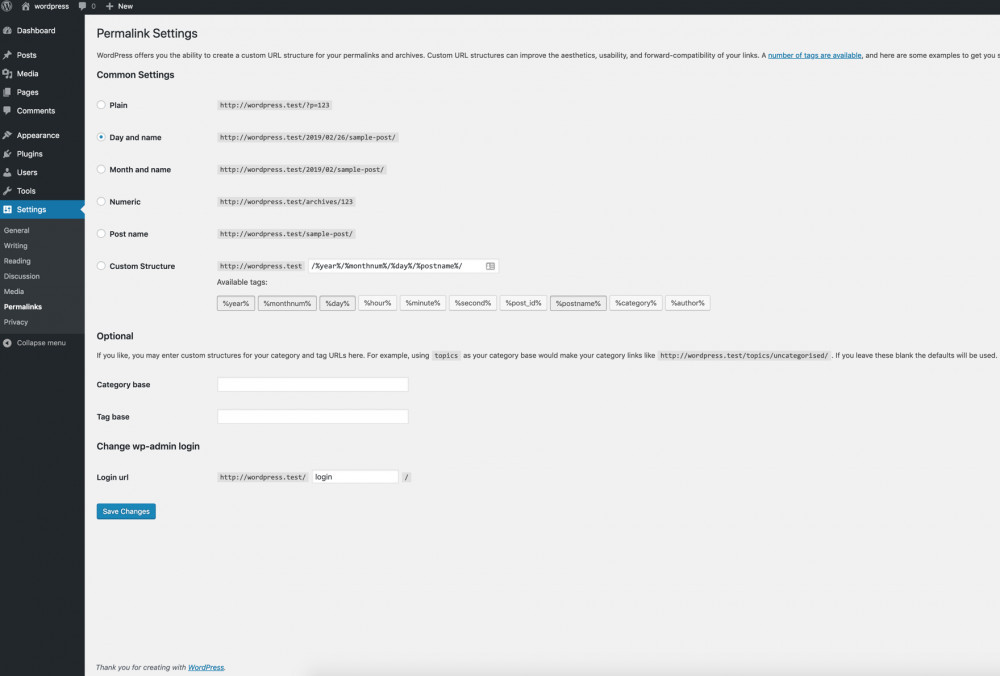Open the Posts menu
The width and height of the screenshot is (1000, 676).
42,55
